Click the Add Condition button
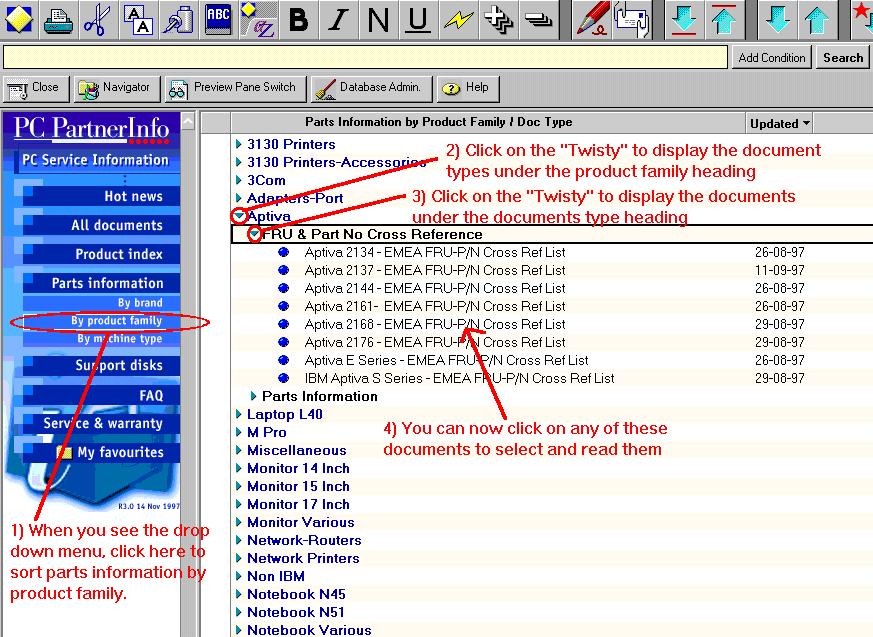The height and width of the screenshot is (637, 873). [x=771, y=58]
